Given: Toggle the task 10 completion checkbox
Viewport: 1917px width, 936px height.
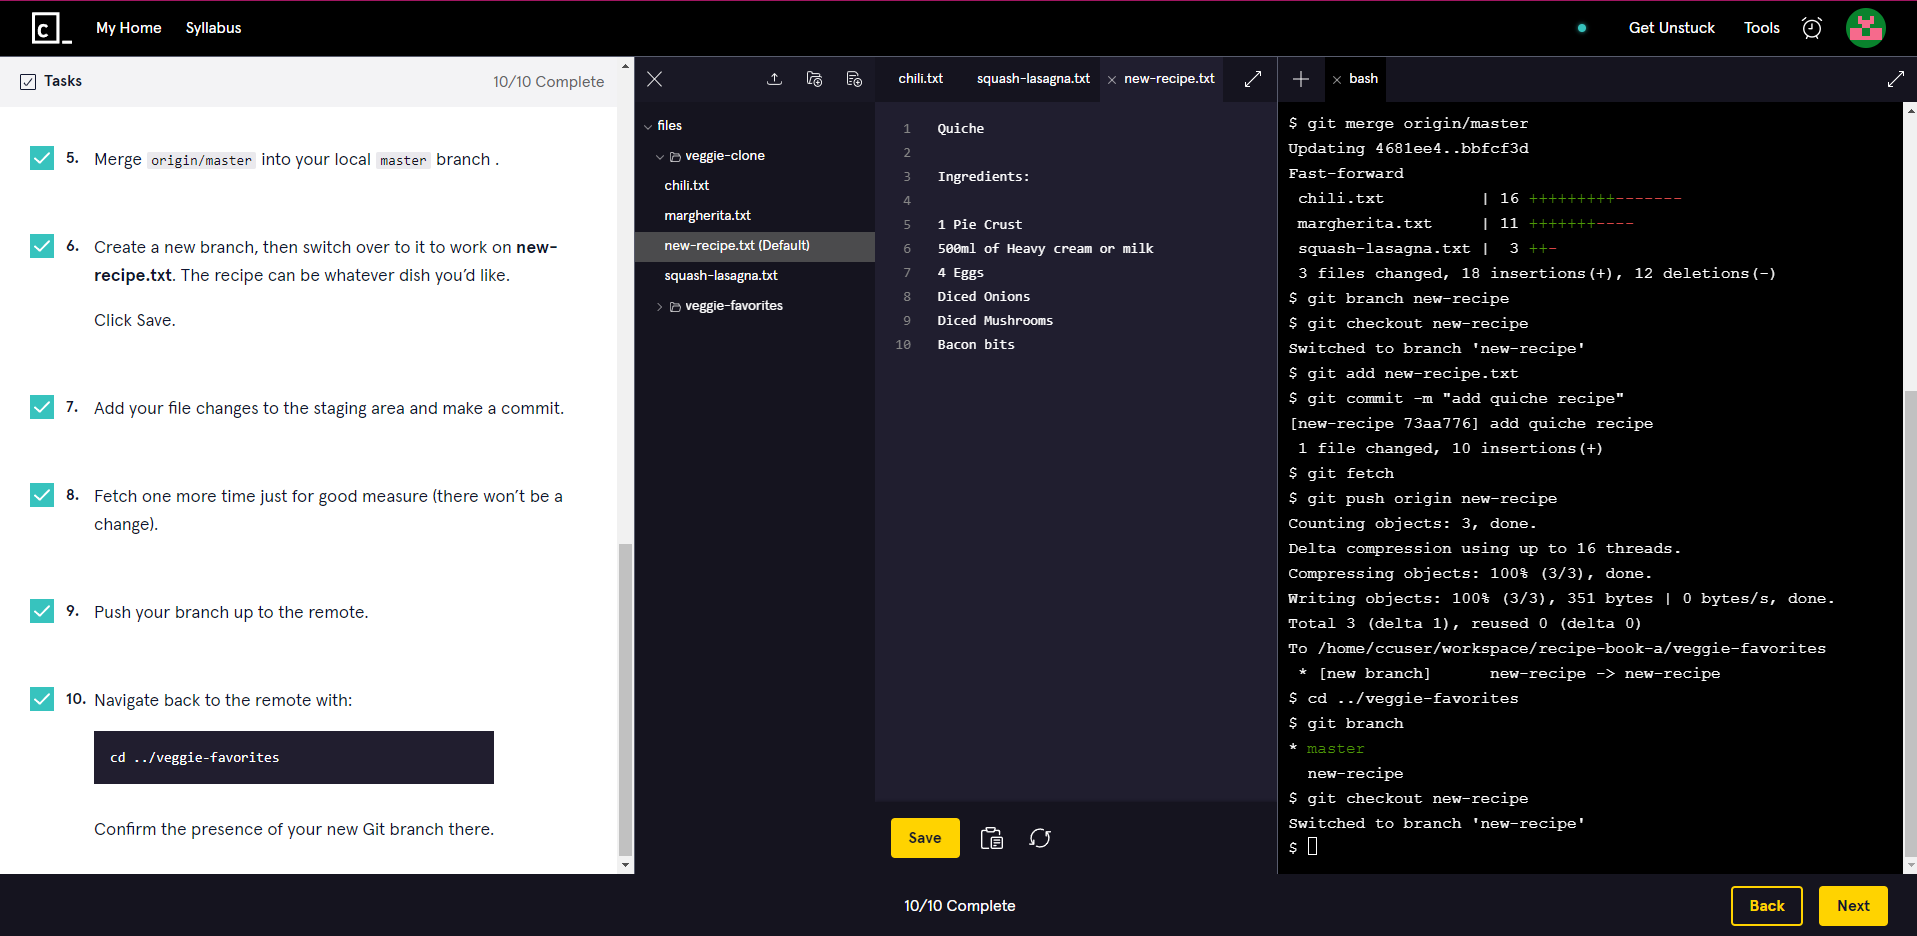Looking at the screenshot, I should [x=41, y=699].
